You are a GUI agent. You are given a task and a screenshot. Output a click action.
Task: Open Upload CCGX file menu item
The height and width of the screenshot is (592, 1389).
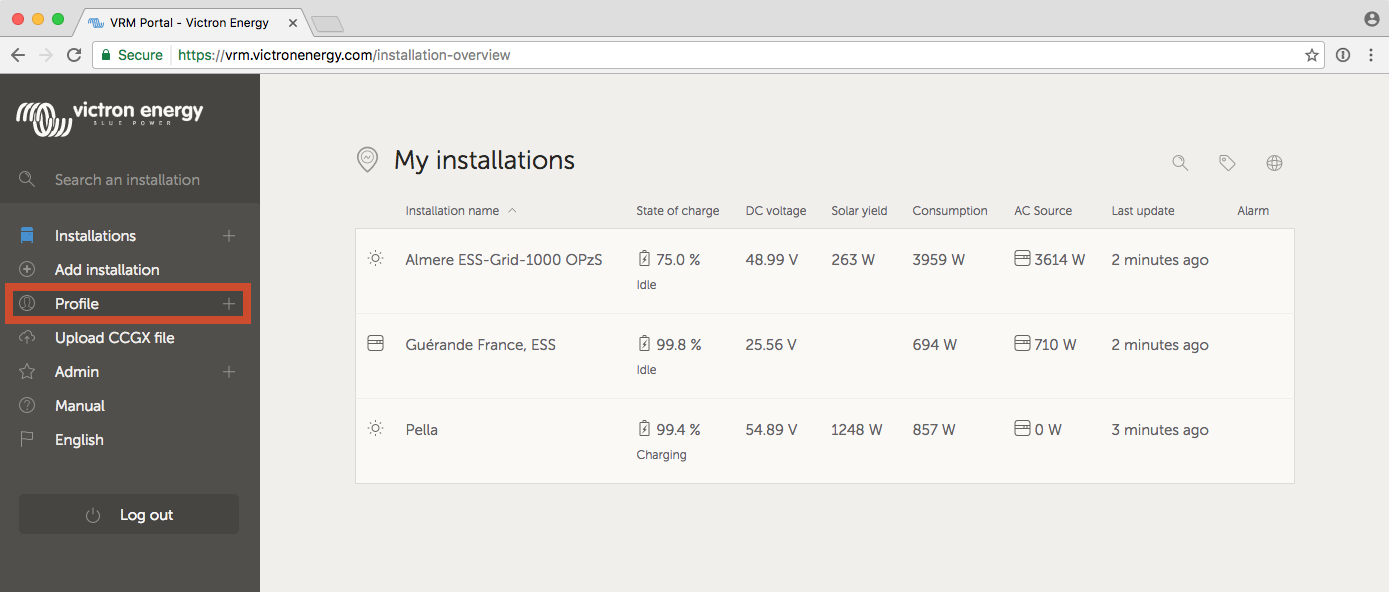pyautogui.click(x=114, y=338)
